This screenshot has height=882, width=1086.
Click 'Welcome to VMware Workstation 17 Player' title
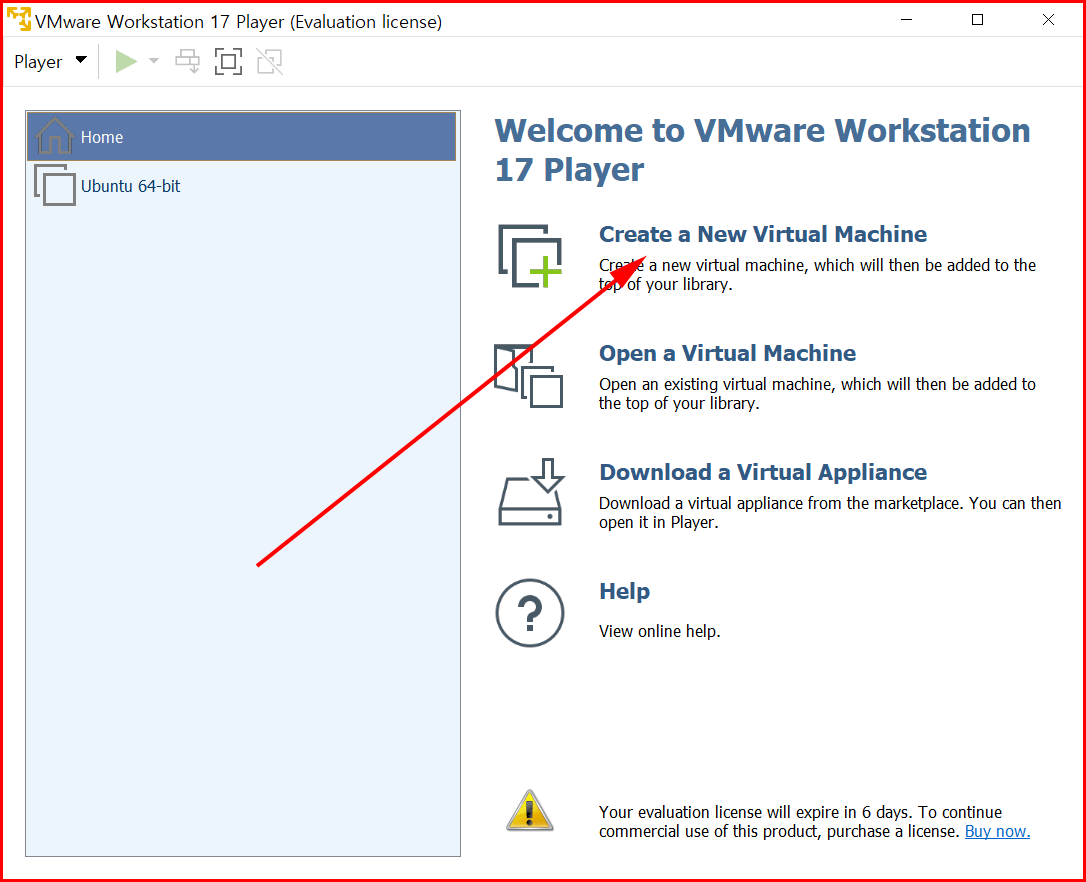[763, 150]
